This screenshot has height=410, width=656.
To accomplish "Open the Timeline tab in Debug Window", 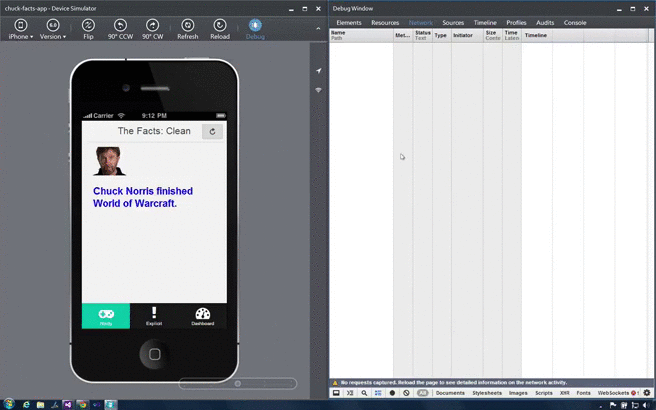I will (485, 23).
